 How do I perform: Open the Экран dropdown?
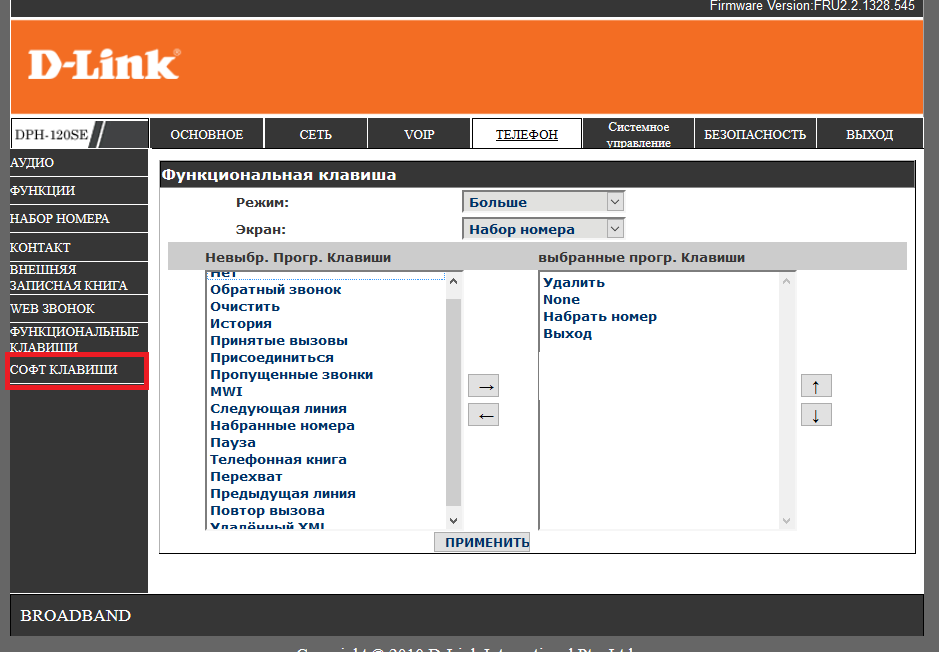pos(543,229)
